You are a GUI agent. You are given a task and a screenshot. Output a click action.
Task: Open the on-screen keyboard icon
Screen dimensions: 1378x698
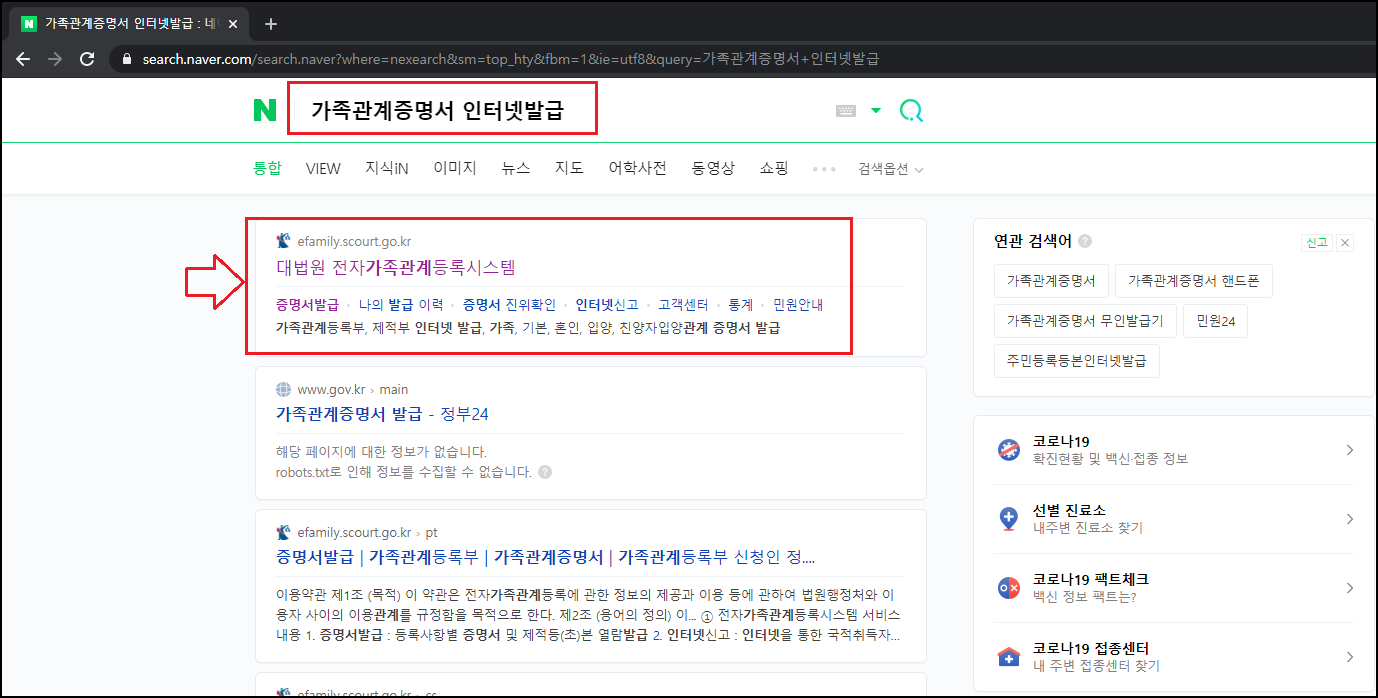(846, 111)
